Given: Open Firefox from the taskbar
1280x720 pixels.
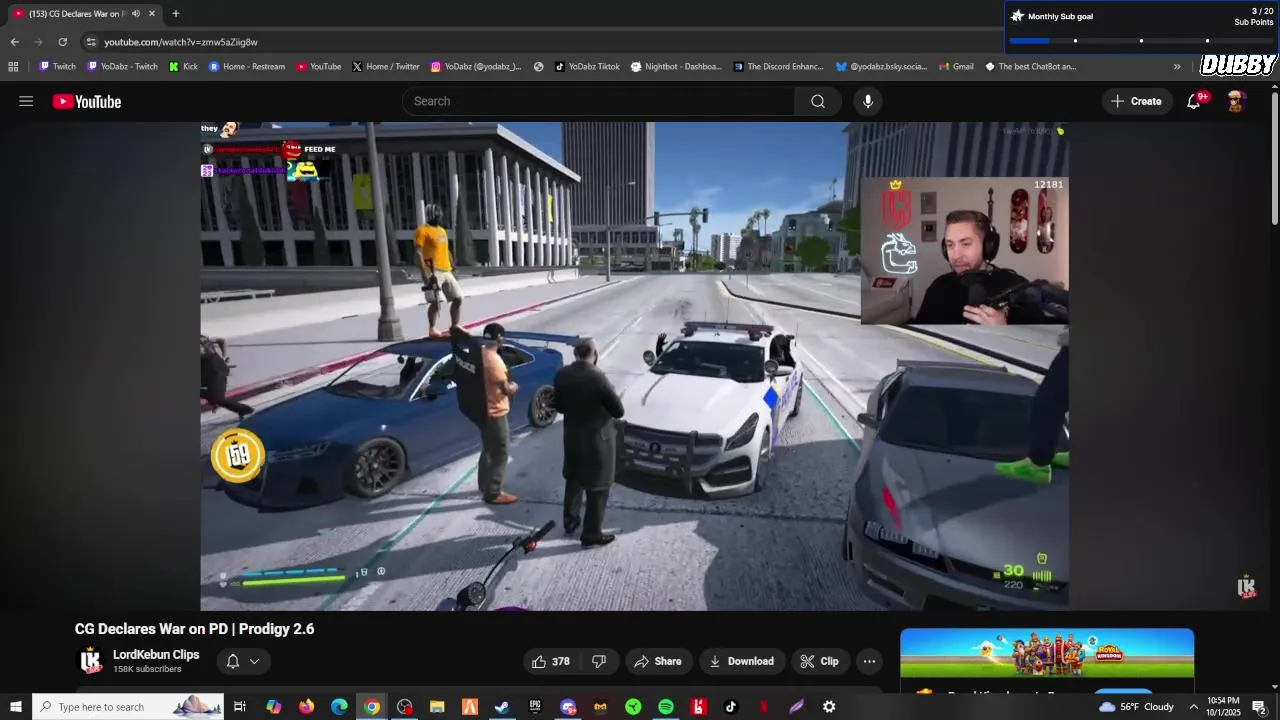Looking at the screenshot, I should point(306,707).
